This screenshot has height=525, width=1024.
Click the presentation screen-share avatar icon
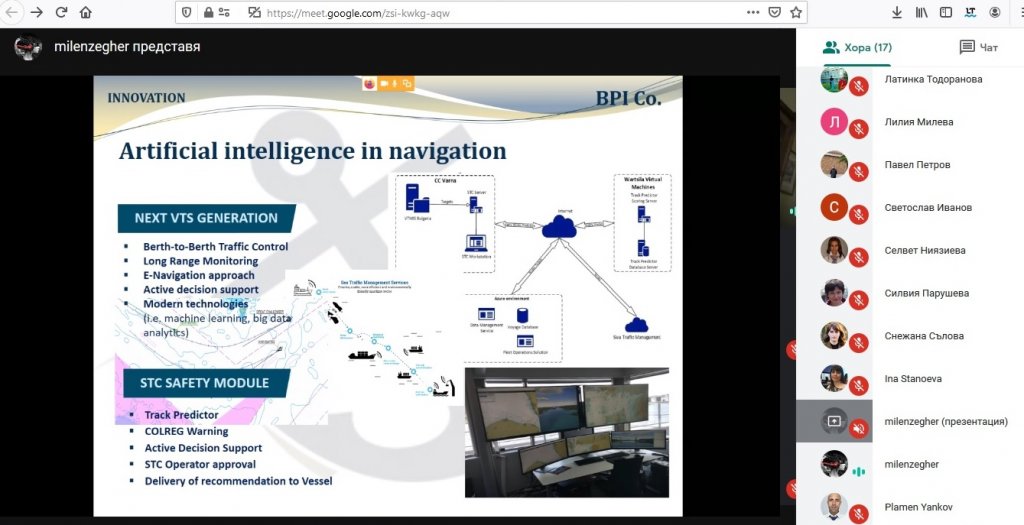834,421
